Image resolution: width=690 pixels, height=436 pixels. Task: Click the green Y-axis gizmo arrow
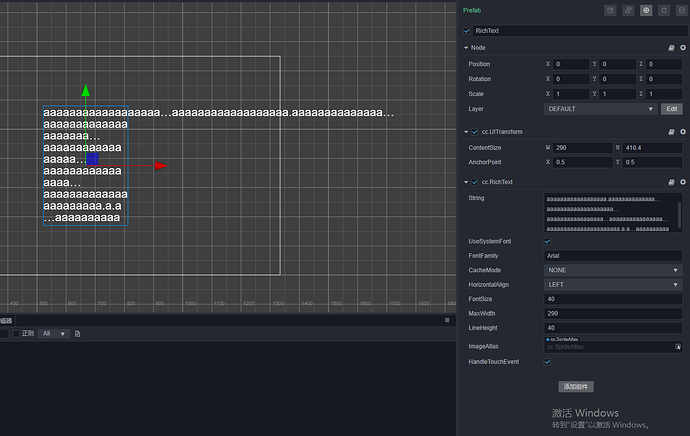coord(86,91)
